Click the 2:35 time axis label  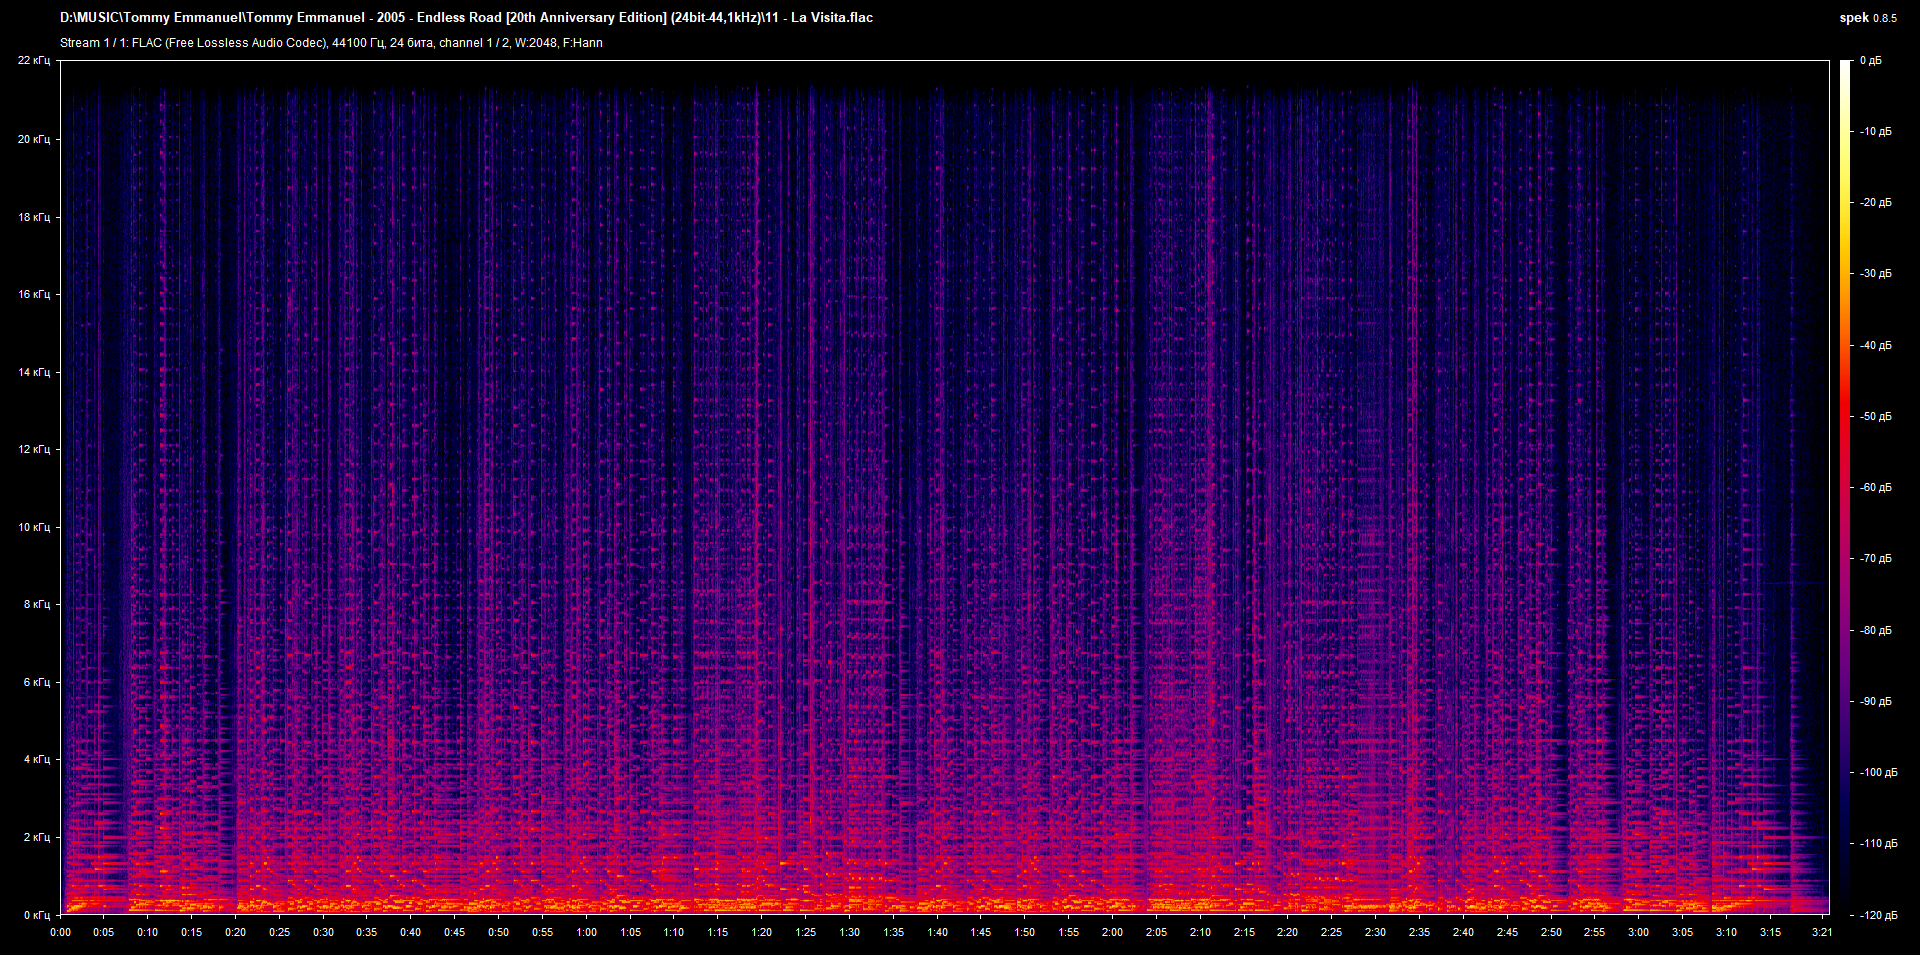click(x=1419, y=932)
